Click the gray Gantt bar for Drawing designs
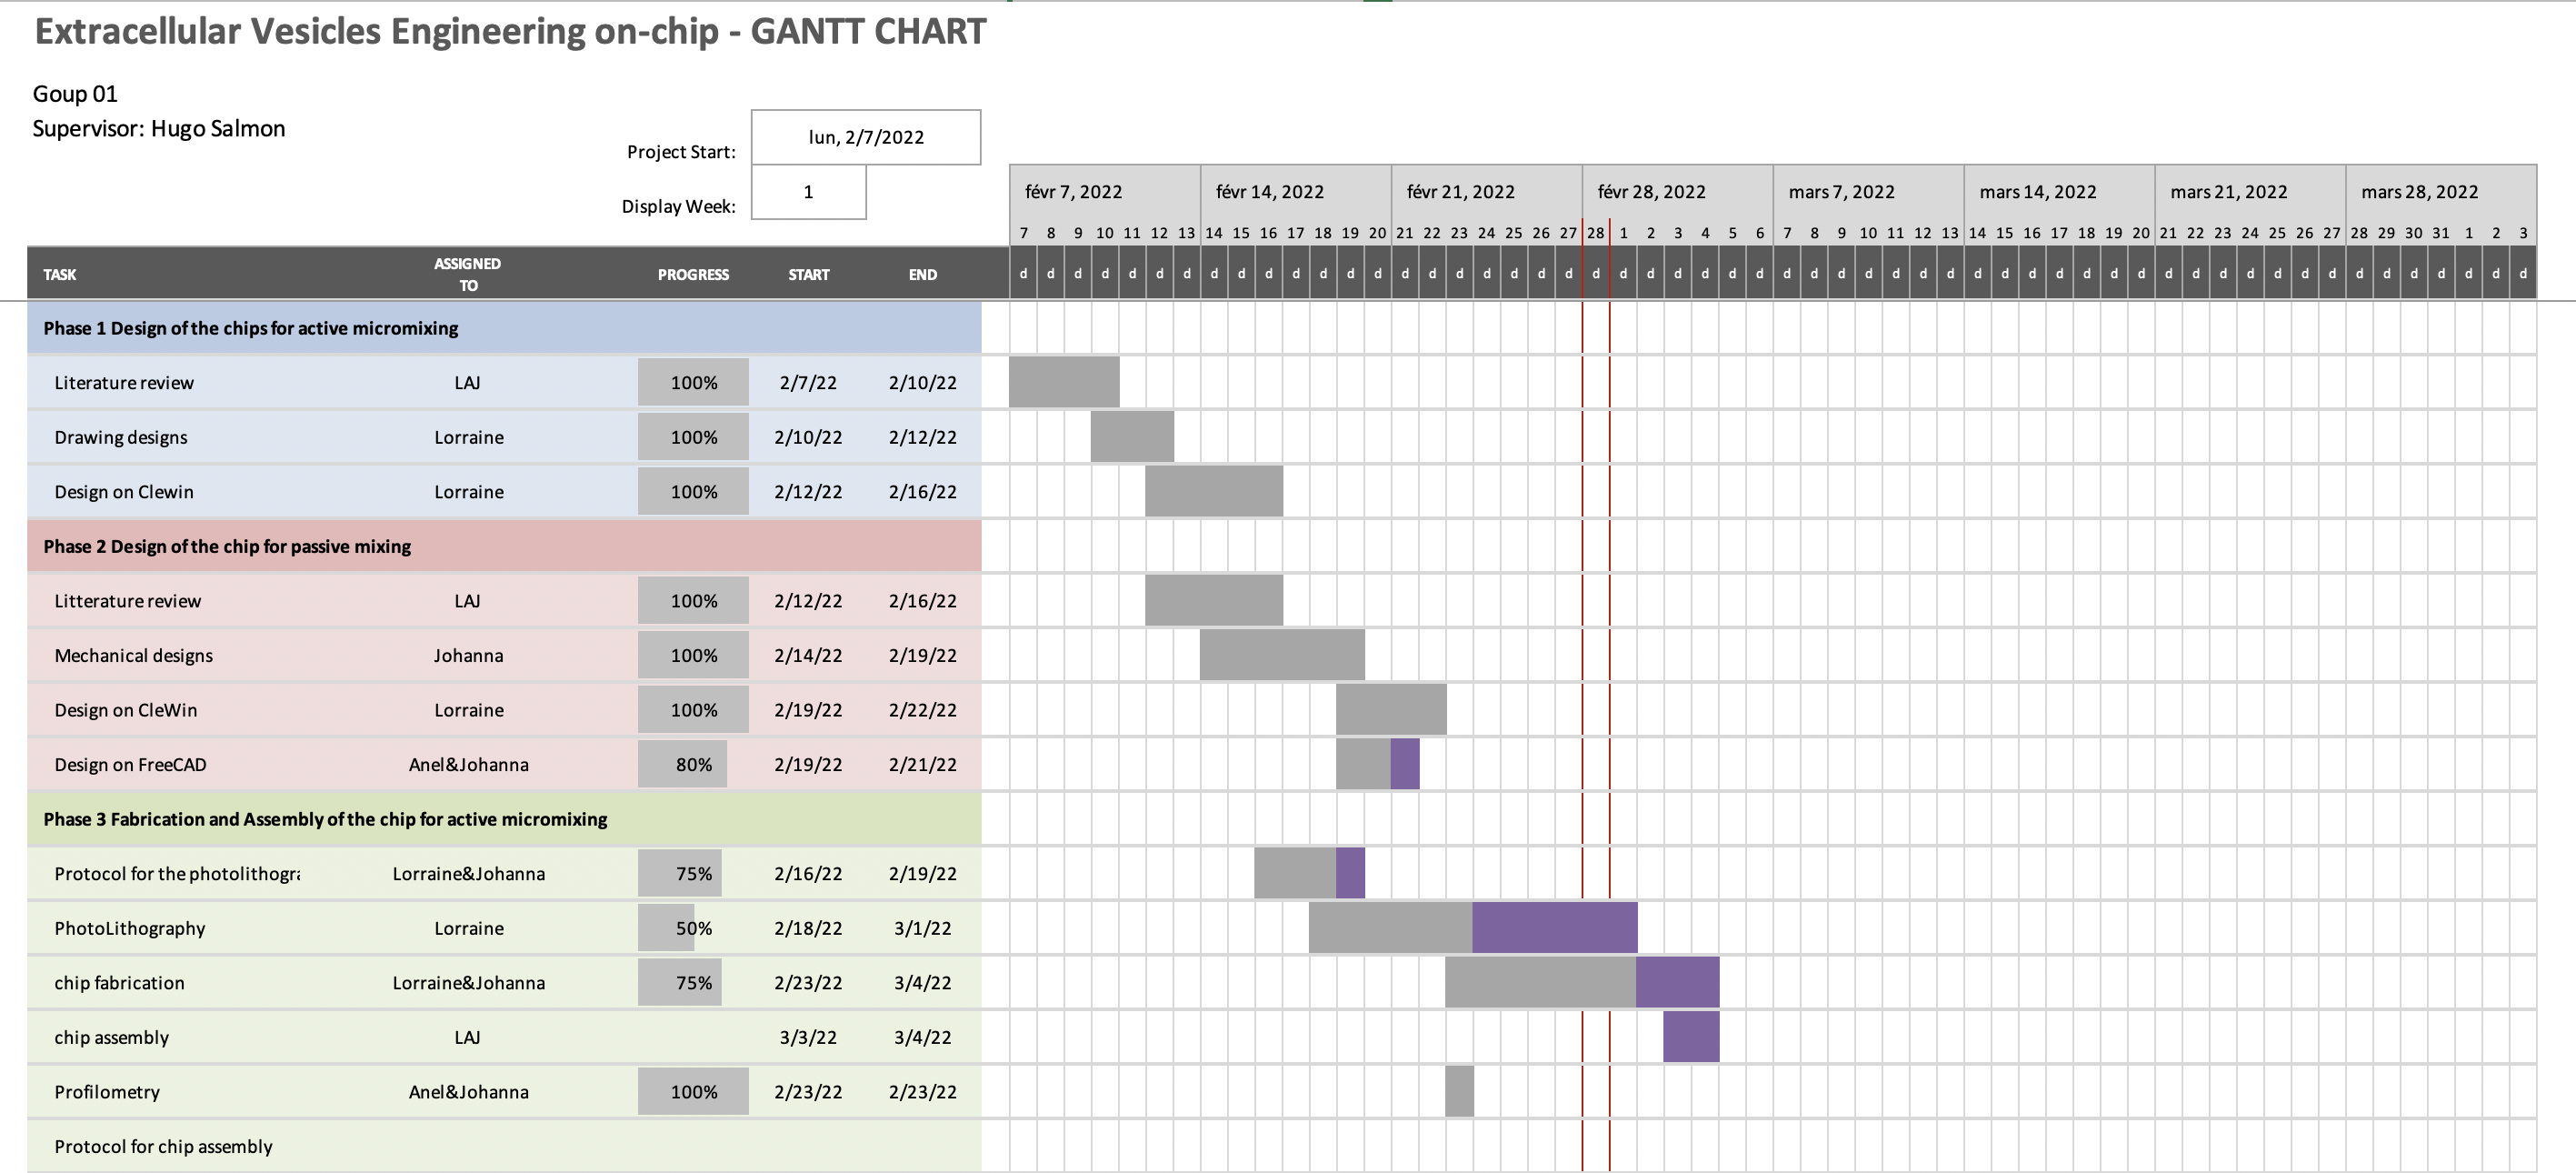The height and width of the screenshot is (1173, 2576). click(1132, 436)
